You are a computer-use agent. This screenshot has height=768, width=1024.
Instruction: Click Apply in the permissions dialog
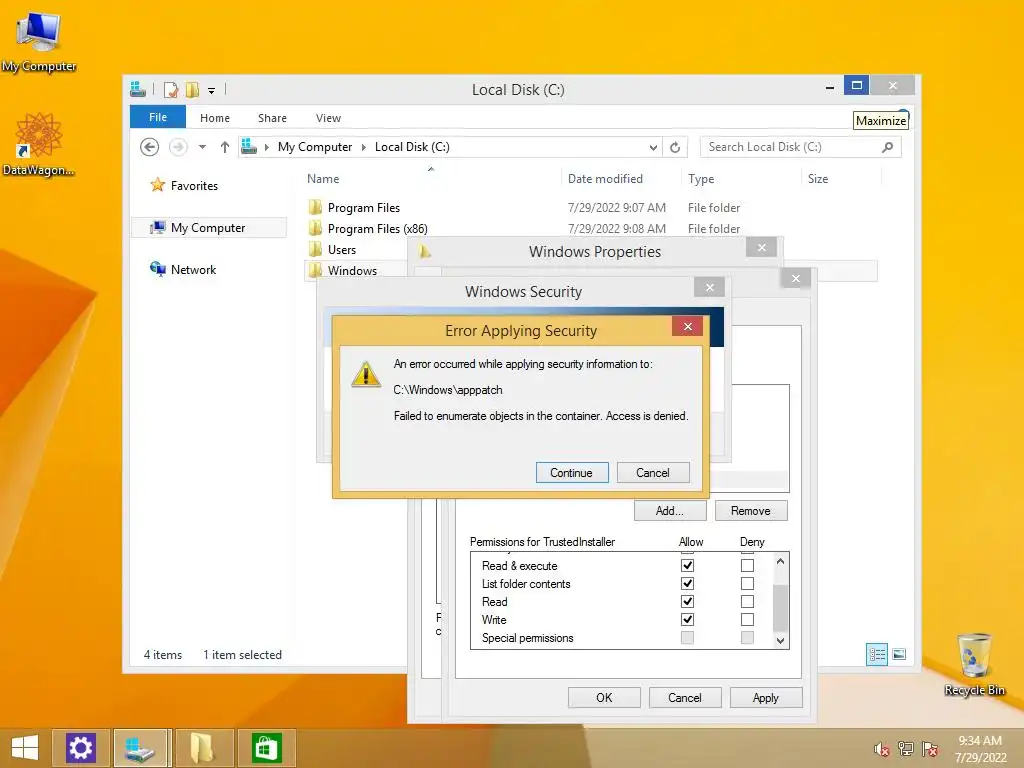766,697
